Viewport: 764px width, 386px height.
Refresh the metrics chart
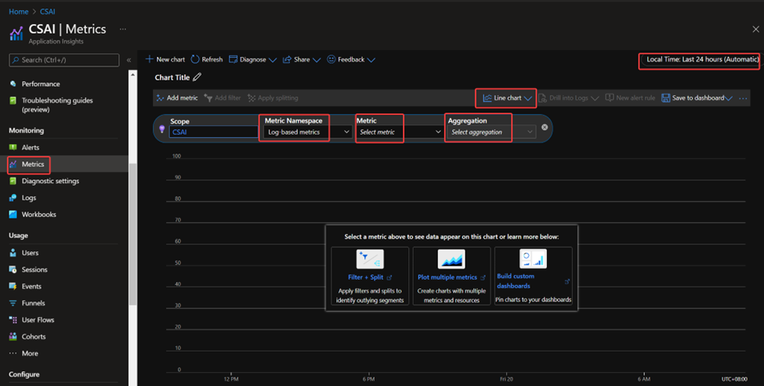207,59
